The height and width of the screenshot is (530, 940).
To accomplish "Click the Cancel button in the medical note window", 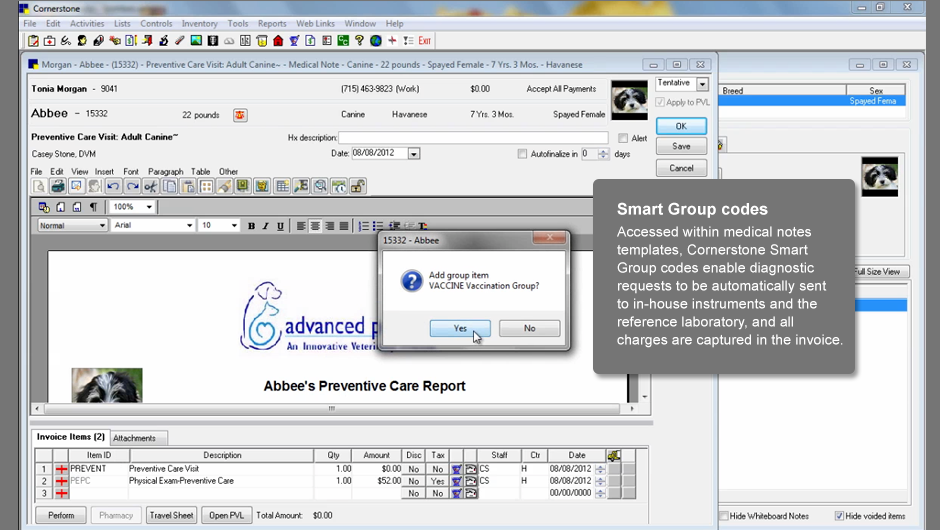I will pyautogui.click(x=681, y=168).
